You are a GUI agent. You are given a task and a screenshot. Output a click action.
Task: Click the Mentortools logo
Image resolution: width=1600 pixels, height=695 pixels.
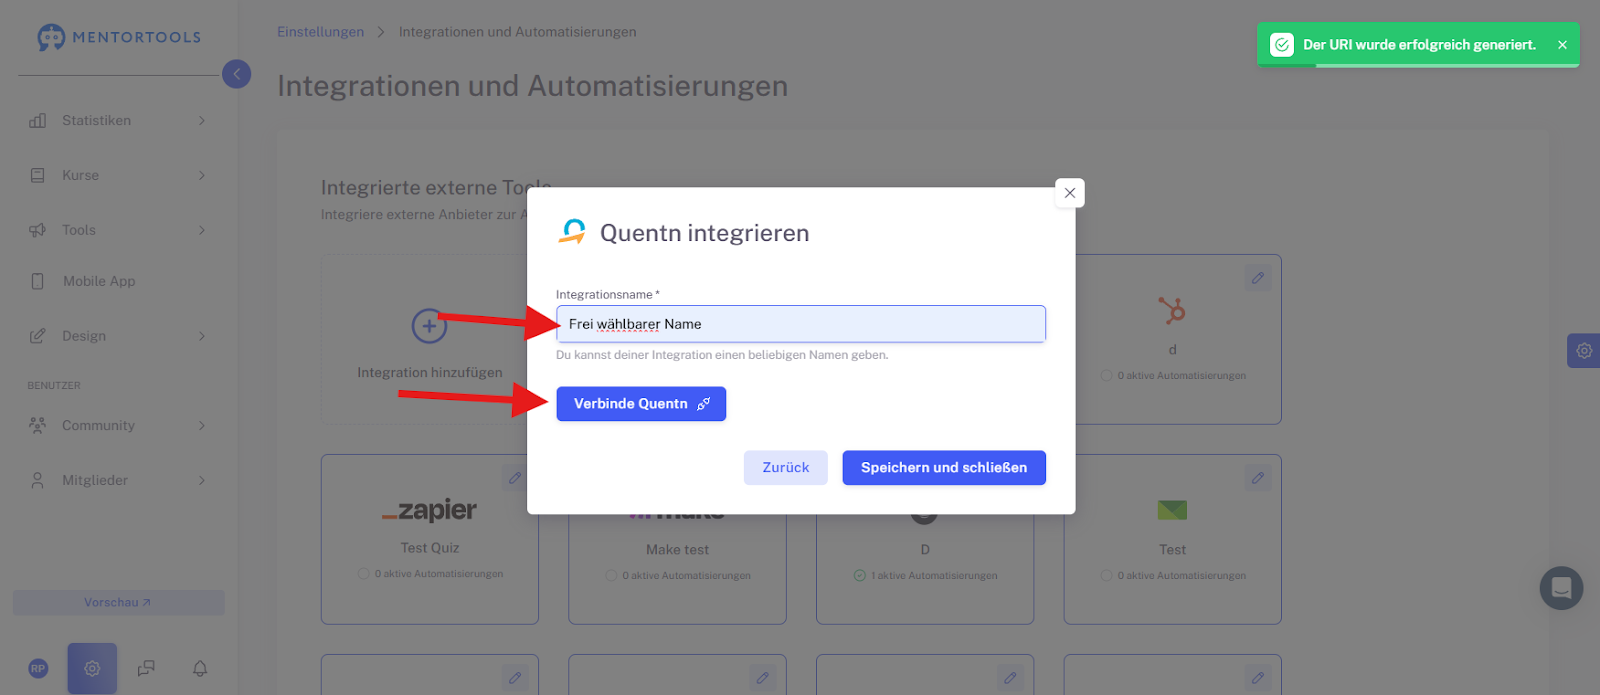click(x=118, y=37)
